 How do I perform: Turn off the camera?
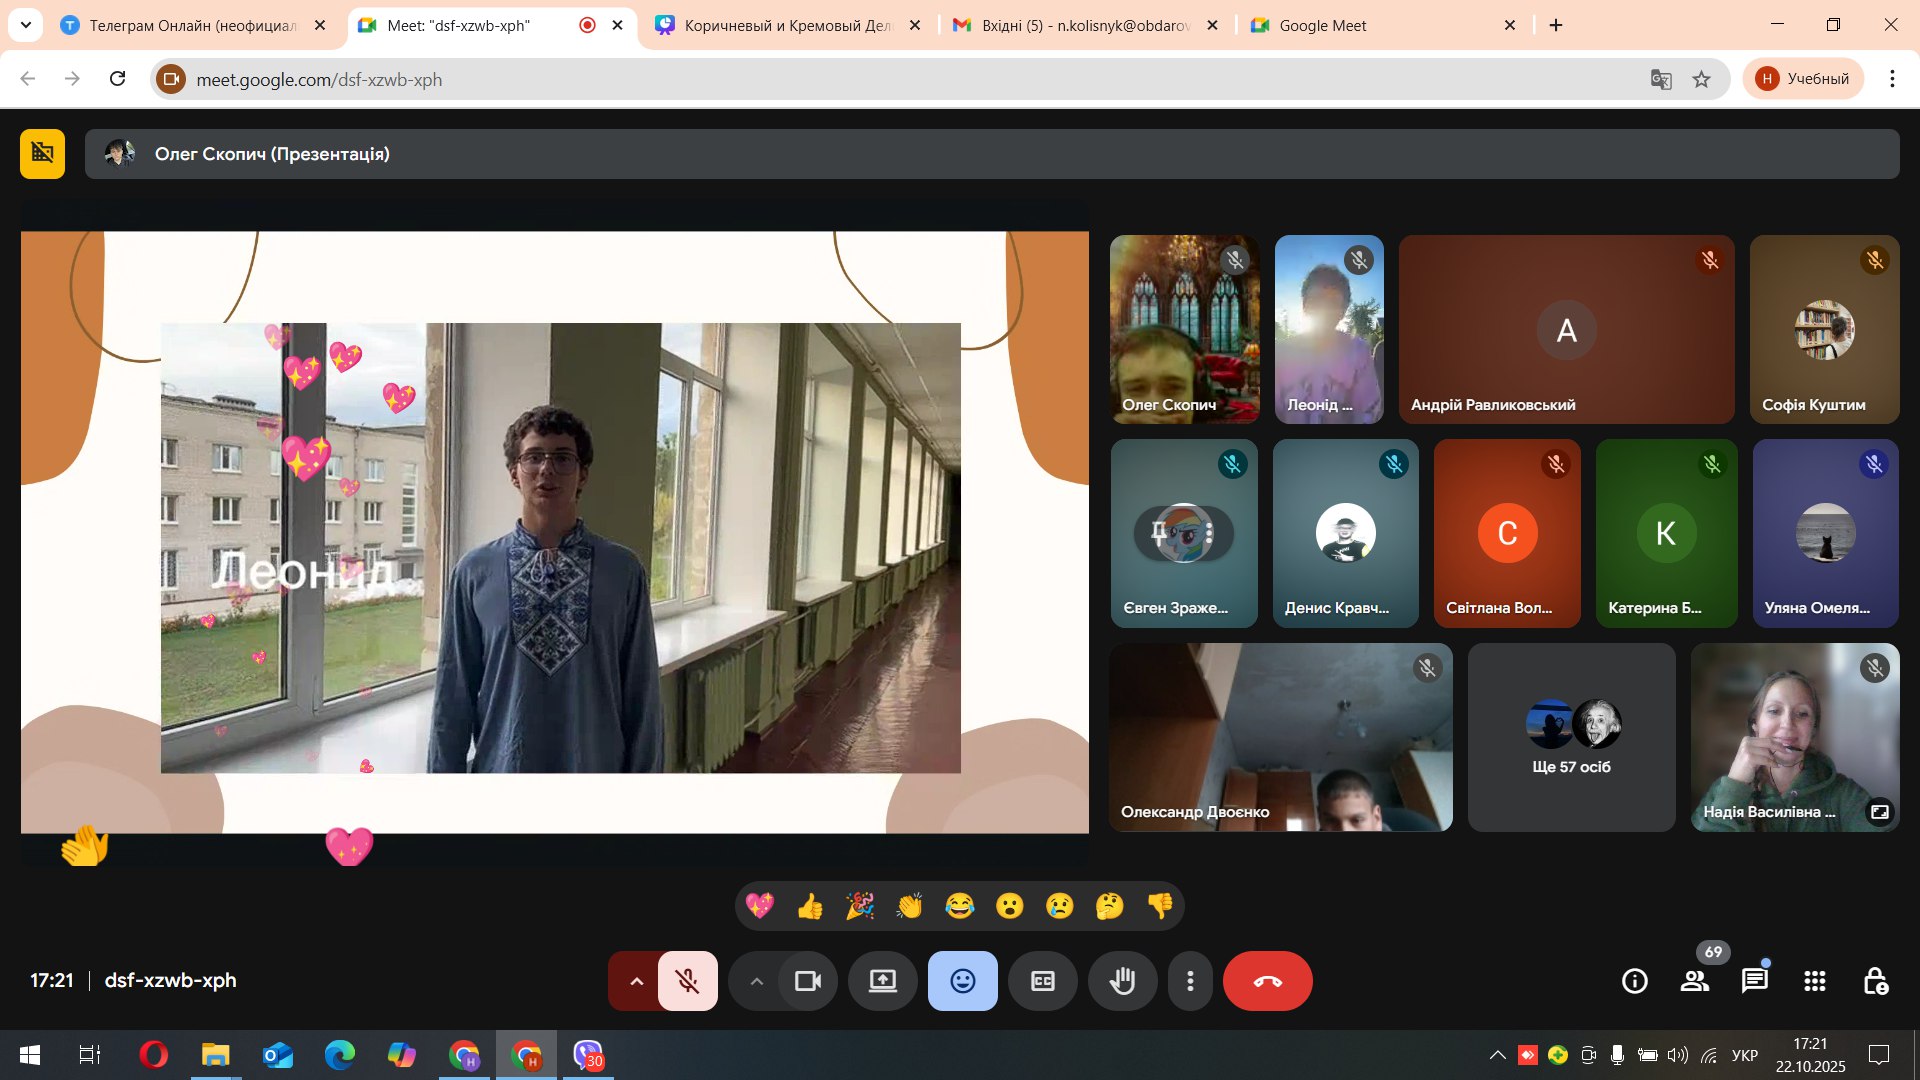807,981
